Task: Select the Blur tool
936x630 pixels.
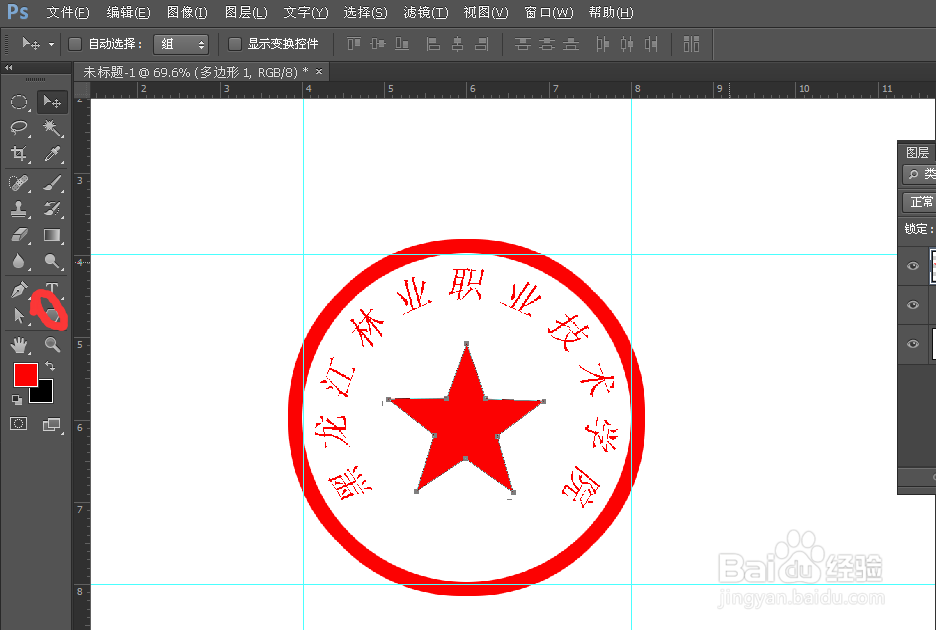Action: coord(19,261)
